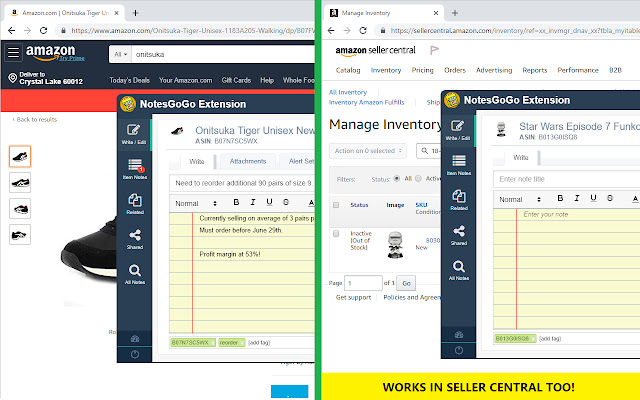
Task: Switch to Write tab in Star Wars note
Action: [520, 158]
